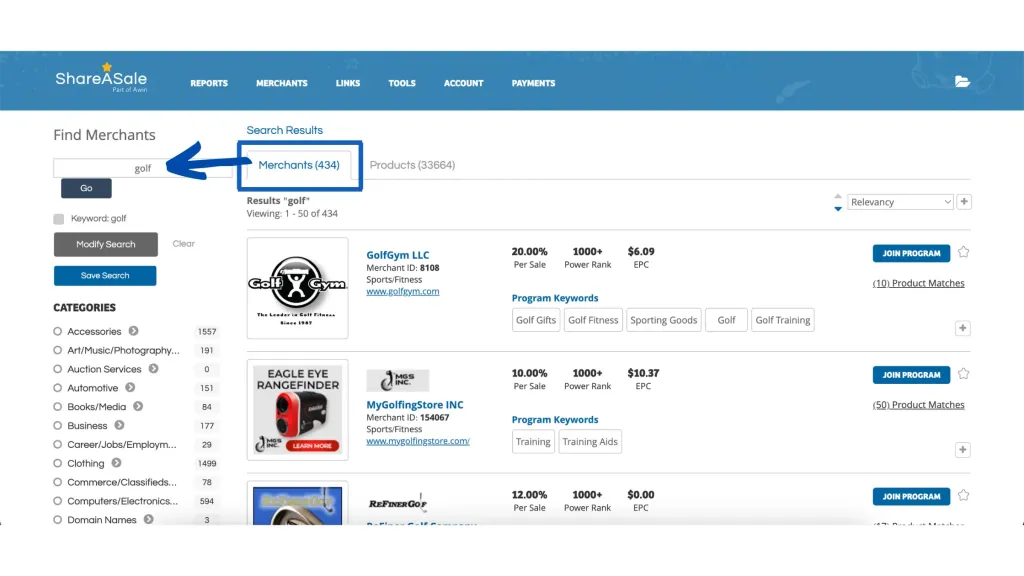The image size is (1024, 576).
Task: Open the Merchants menu
Action: click(281, 84)
